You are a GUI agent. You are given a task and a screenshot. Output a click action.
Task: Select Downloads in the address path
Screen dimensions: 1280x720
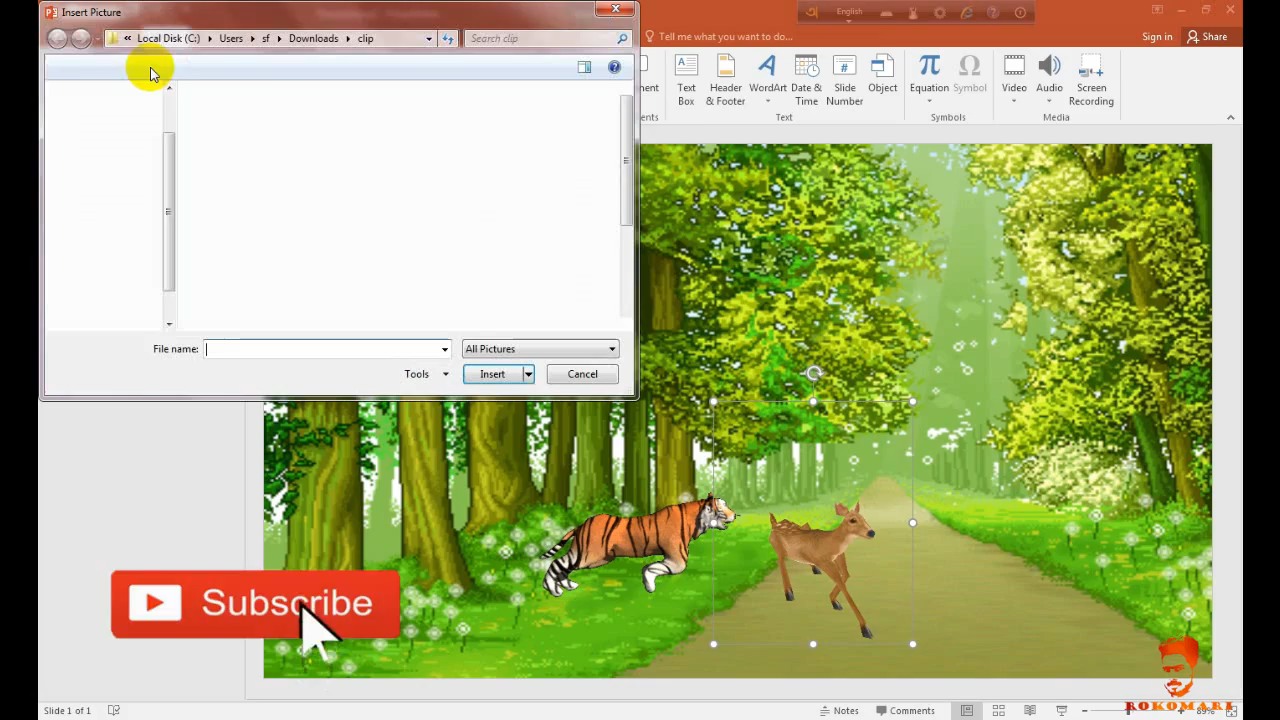click(x=314, y=39)
